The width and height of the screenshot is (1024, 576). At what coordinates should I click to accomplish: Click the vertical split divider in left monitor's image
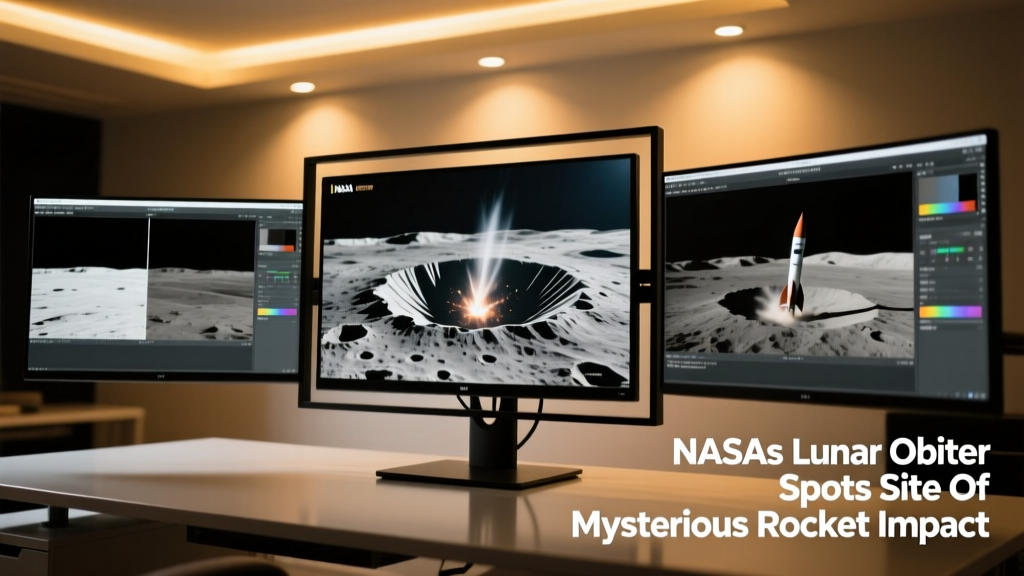149,279
